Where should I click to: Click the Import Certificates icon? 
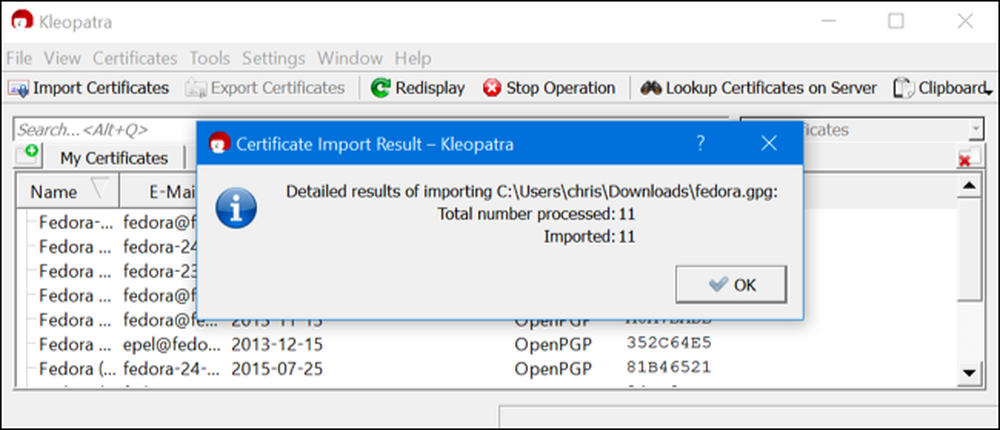click(x=18, y=88)
